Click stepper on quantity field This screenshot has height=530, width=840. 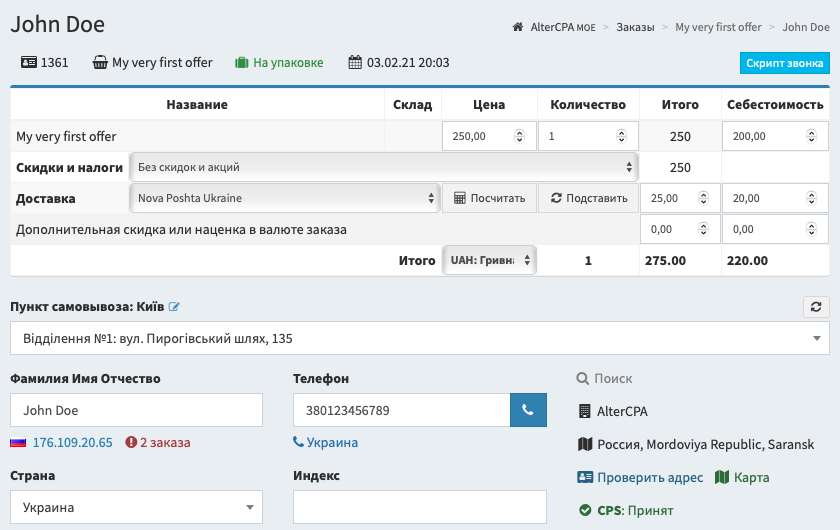tap(621, 136)
